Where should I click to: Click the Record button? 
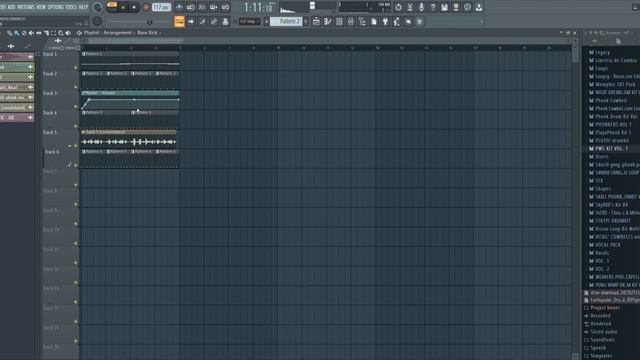[146, 7]
